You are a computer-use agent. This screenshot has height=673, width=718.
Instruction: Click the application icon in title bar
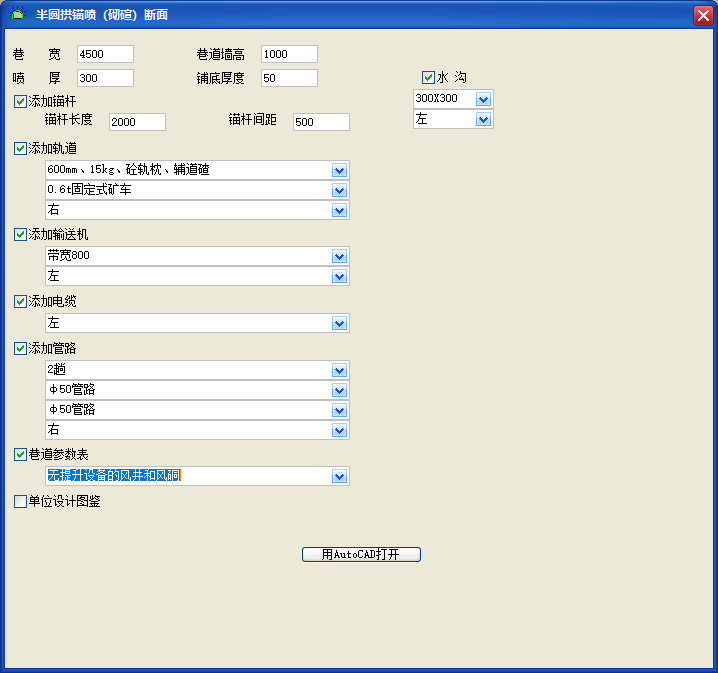pos(17,14)
